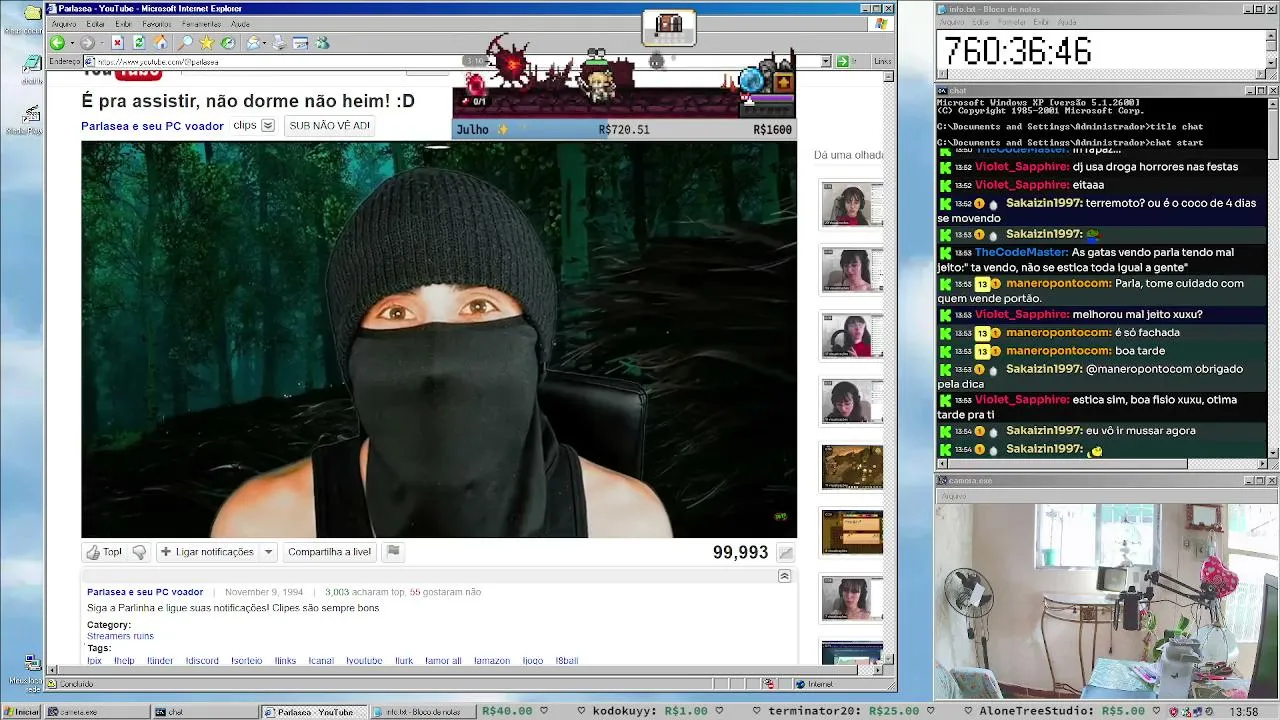This screenshot has width=1280, height=720.
Task: Click the Links toolbar label
Action: tap(882, 61)
